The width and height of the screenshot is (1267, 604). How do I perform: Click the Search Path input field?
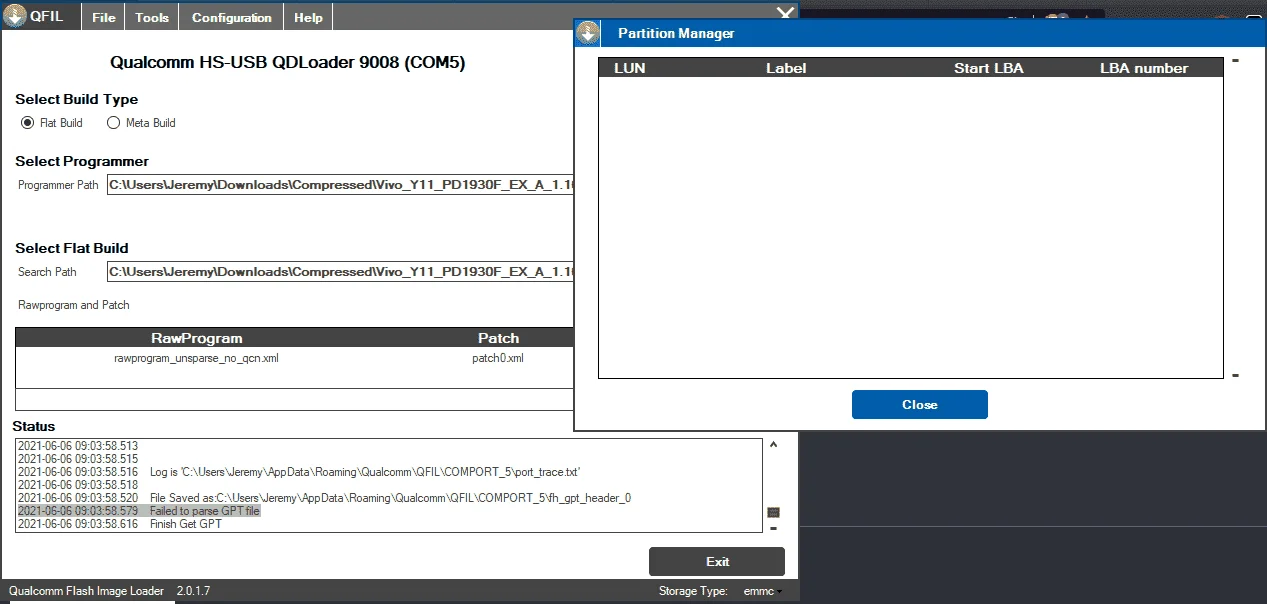(341, 271)
